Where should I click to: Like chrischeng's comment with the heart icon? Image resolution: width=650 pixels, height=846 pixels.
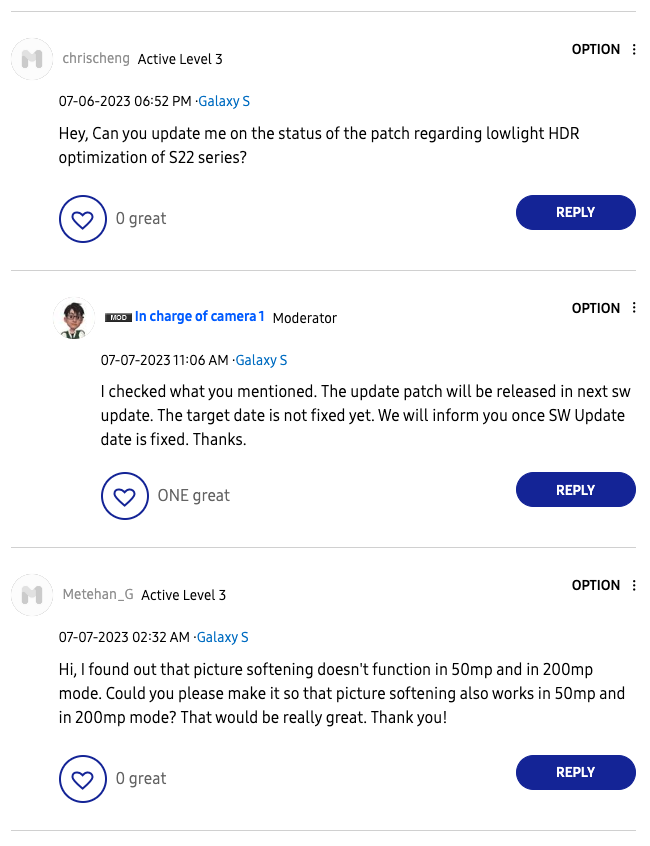83,219
